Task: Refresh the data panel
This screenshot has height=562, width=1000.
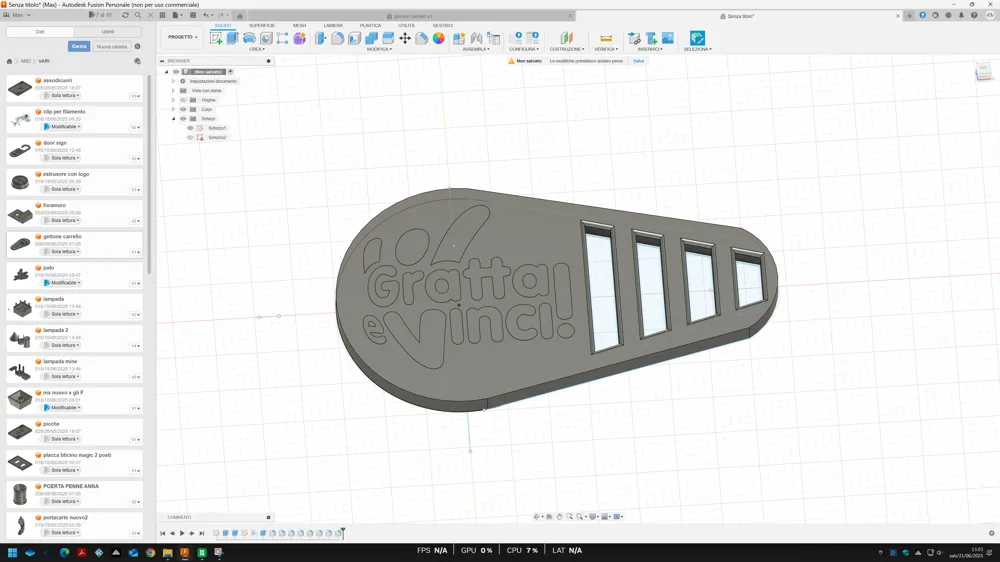Action: [x=125, y=15]
